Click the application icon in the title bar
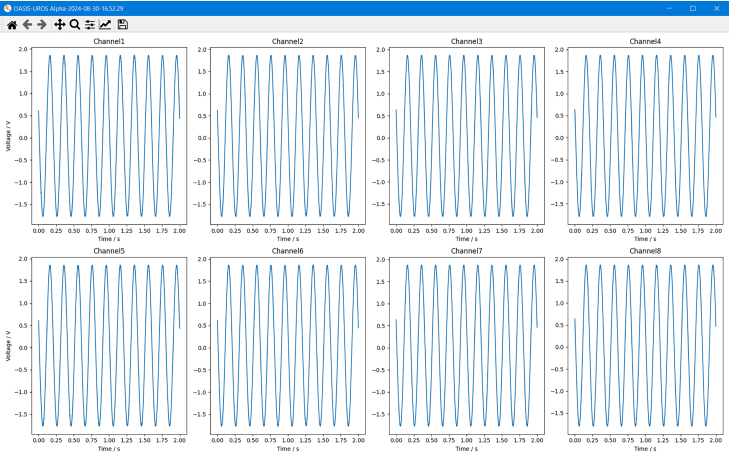The width and height of the screenshot is (729, 459). pos(7,8)
